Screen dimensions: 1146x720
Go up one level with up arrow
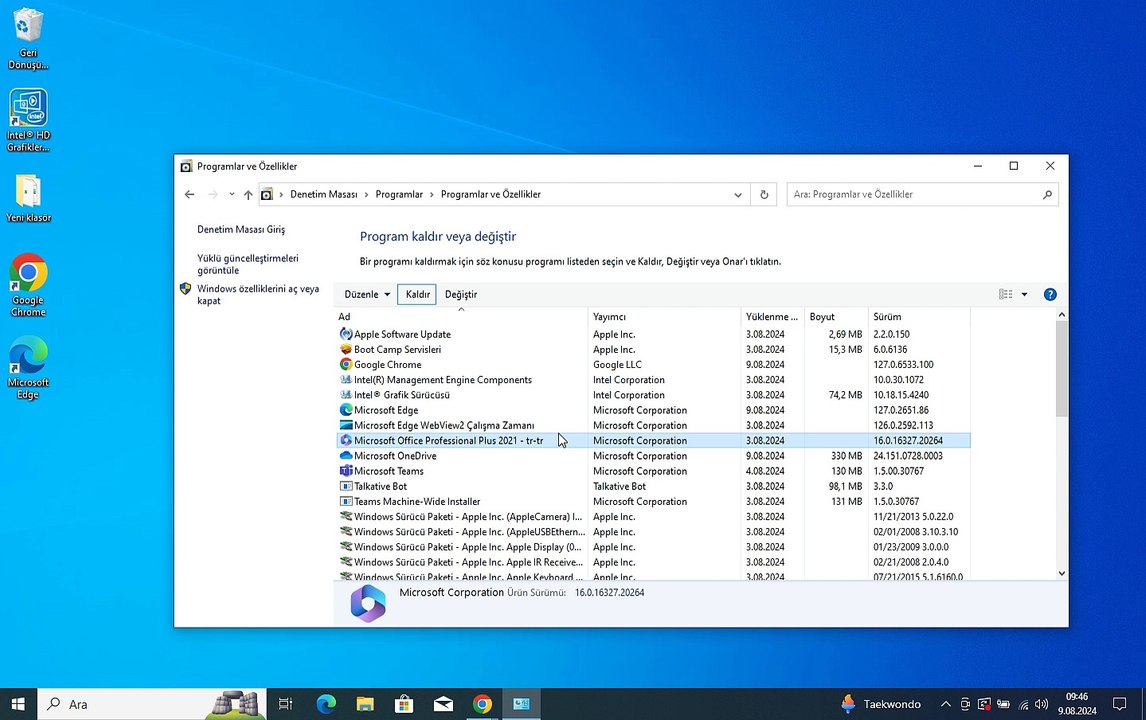pos(248,194)
